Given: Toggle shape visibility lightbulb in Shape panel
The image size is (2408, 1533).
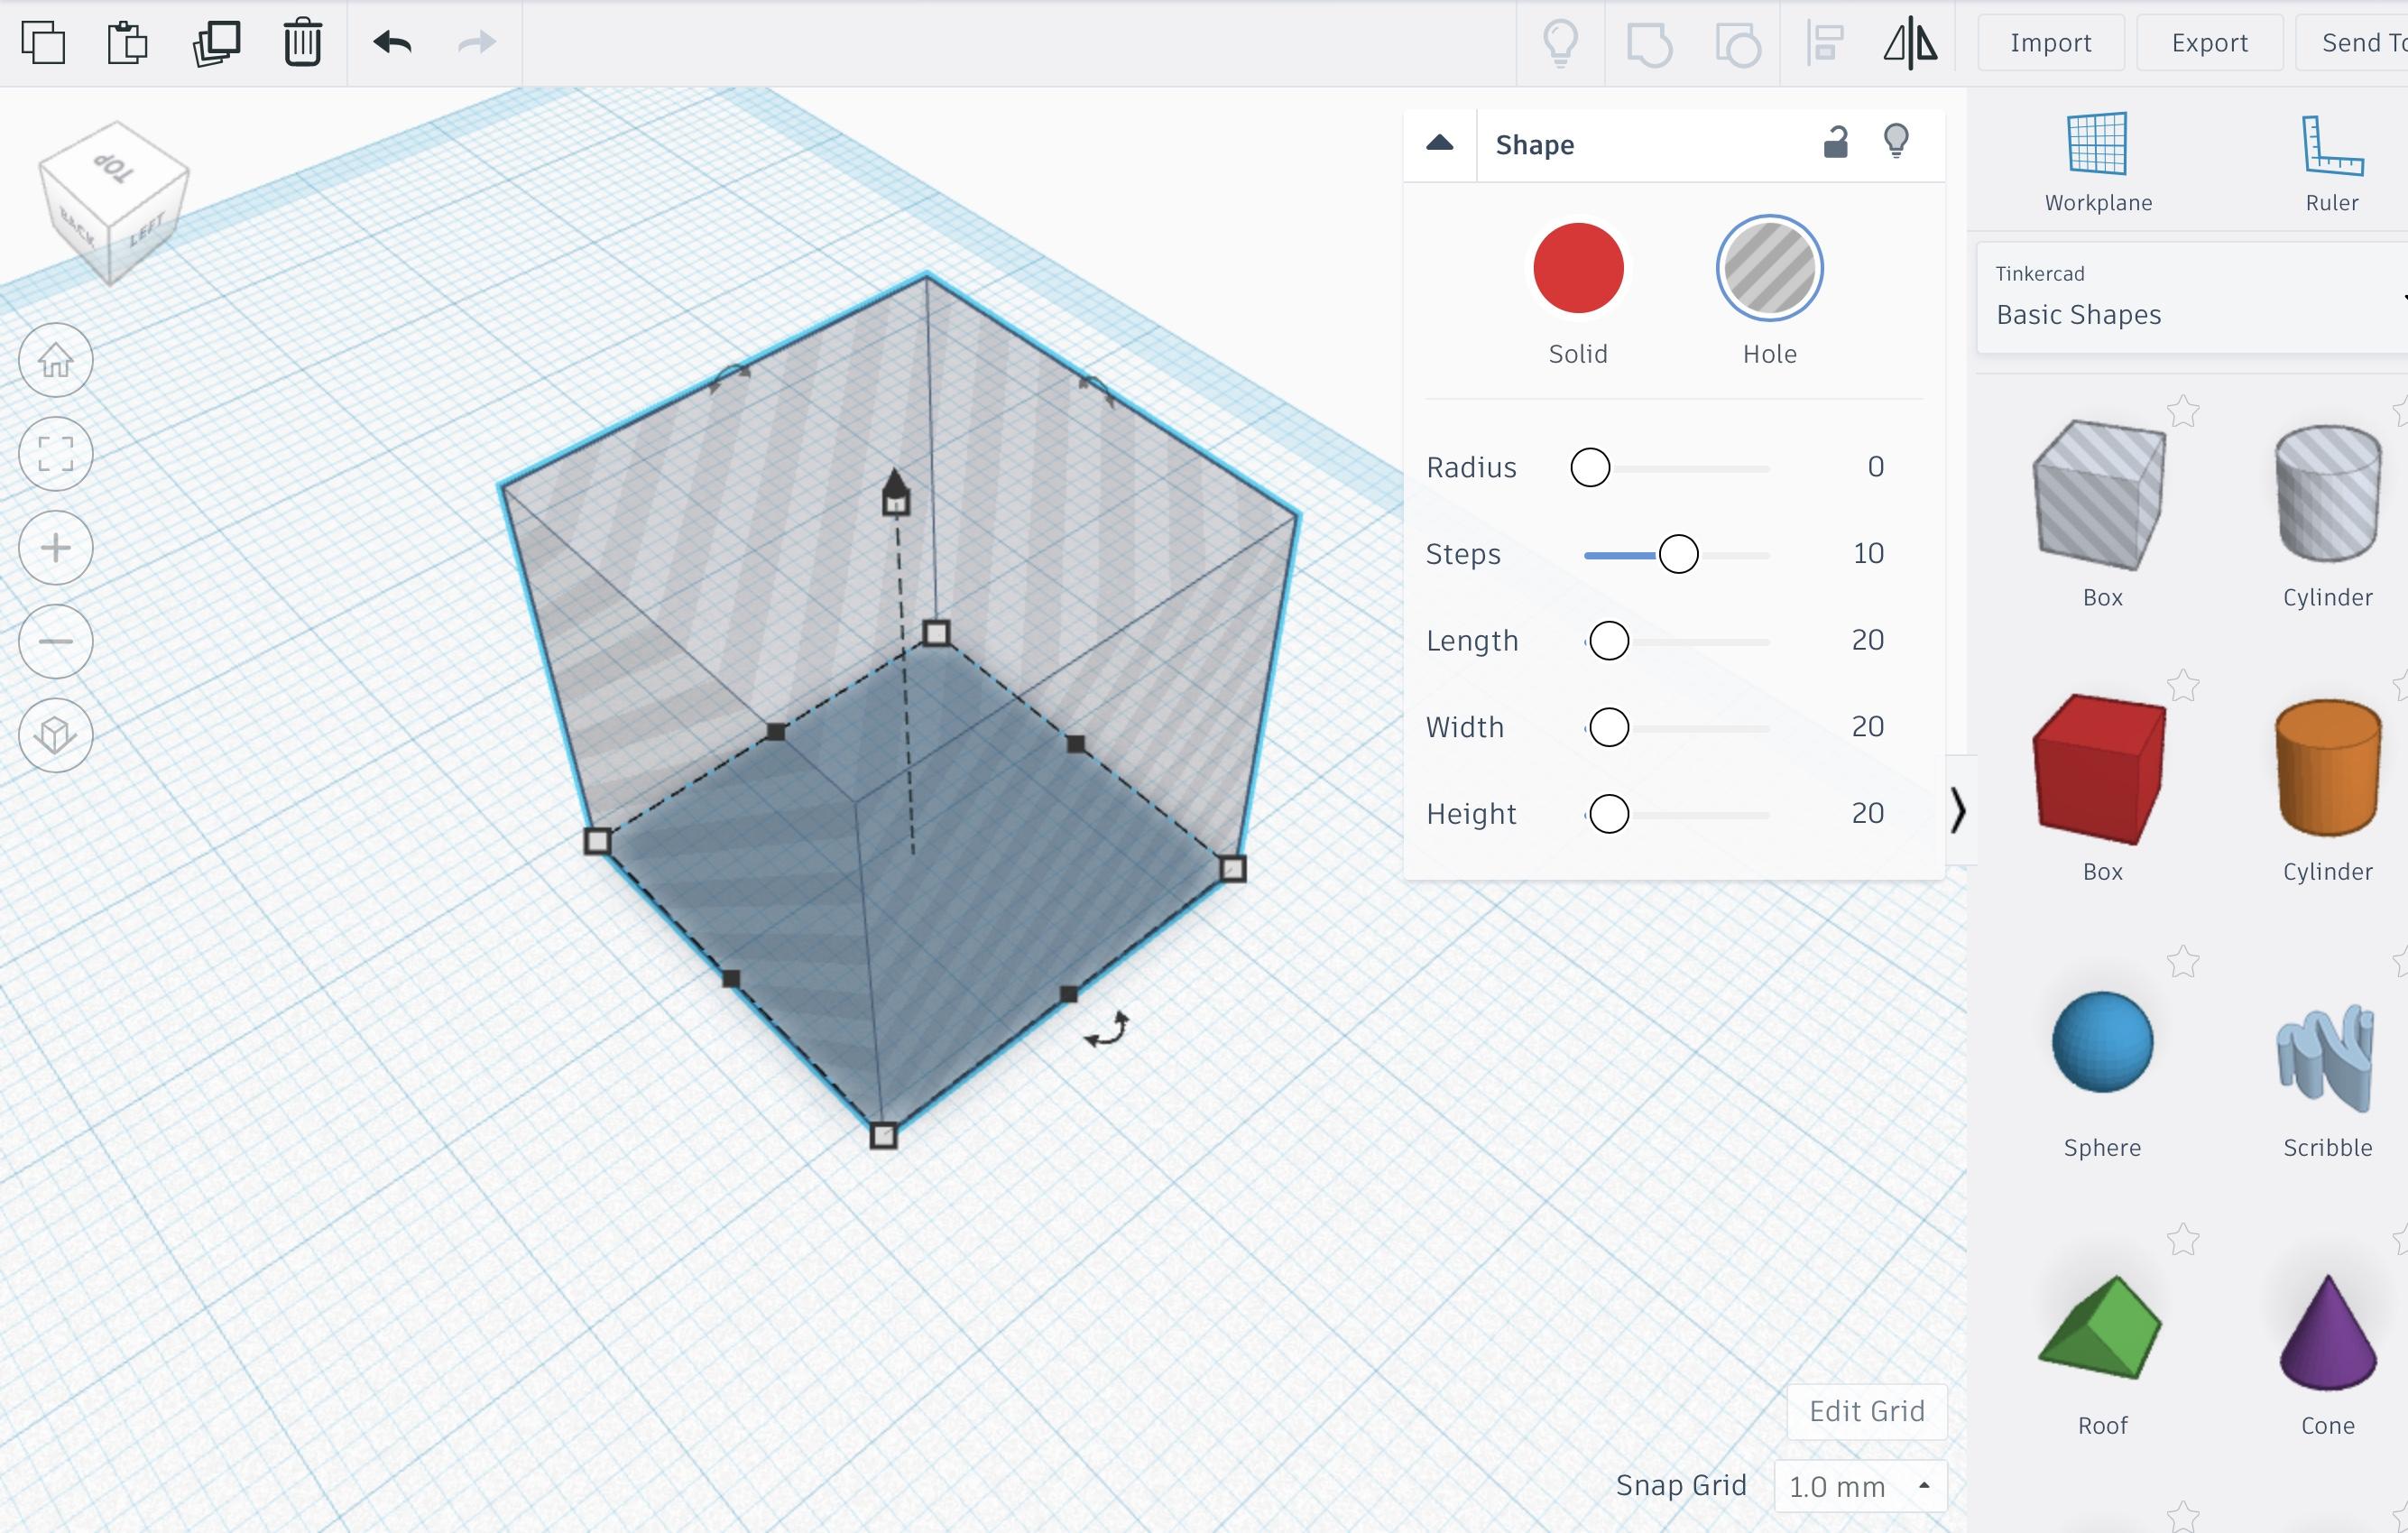Looking at the screenshot, I should click(1896, 142).
